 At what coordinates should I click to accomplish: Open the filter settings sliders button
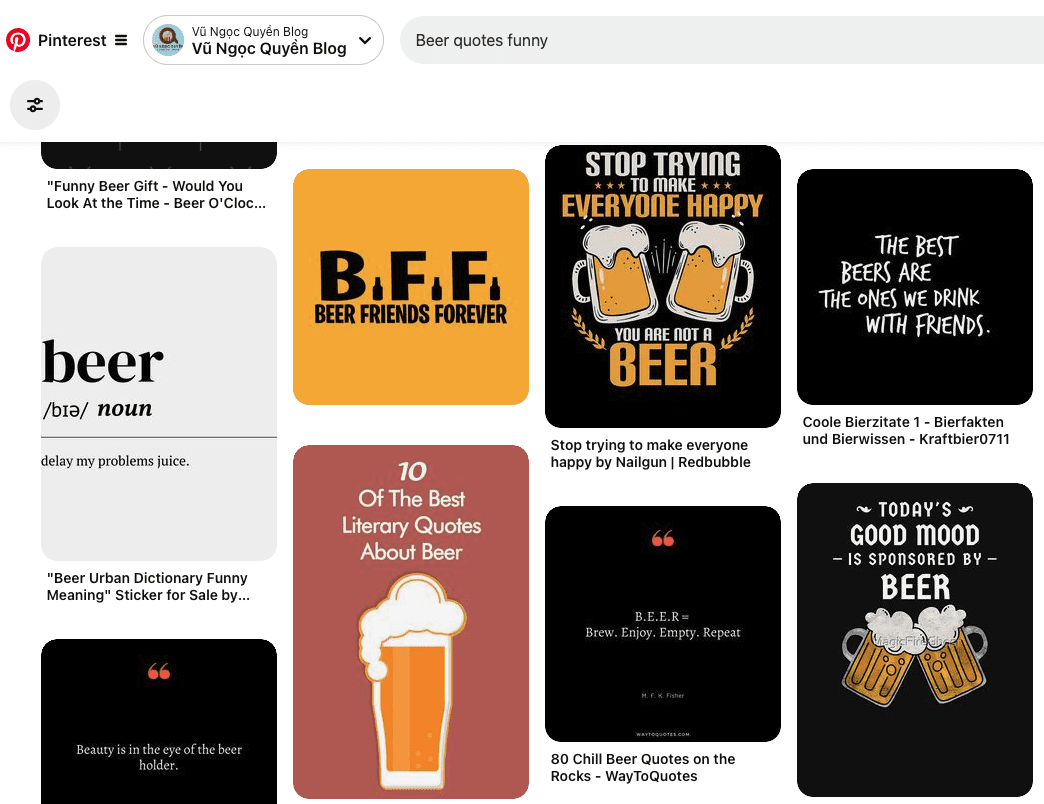click(x=35, y=104)
